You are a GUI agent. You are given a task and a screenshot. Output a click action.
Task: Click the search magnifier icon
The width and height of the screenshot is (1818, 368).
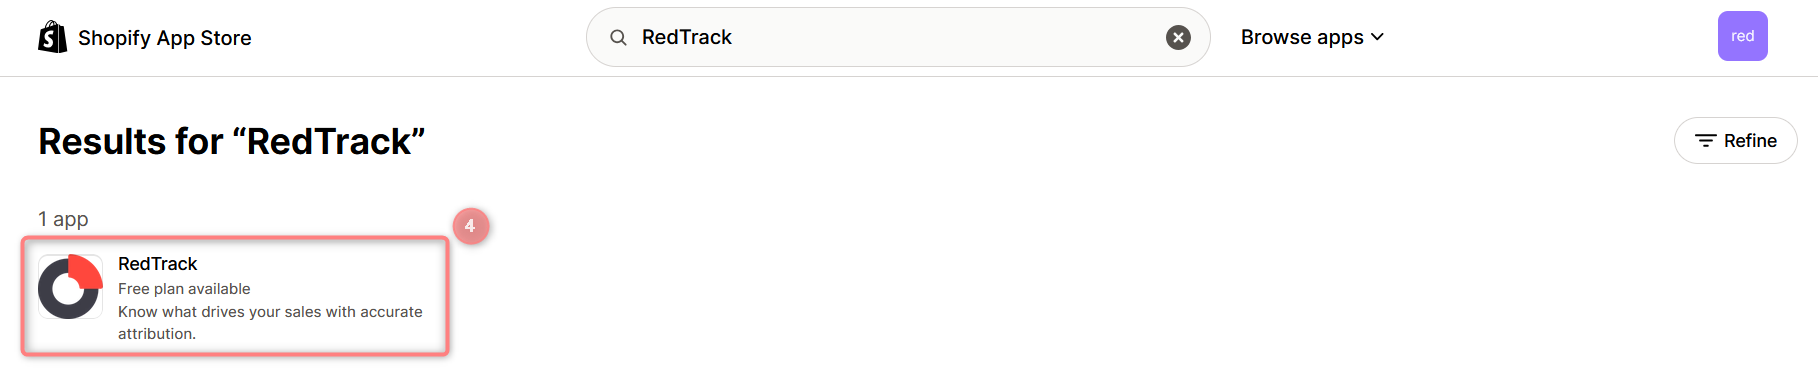618,37
